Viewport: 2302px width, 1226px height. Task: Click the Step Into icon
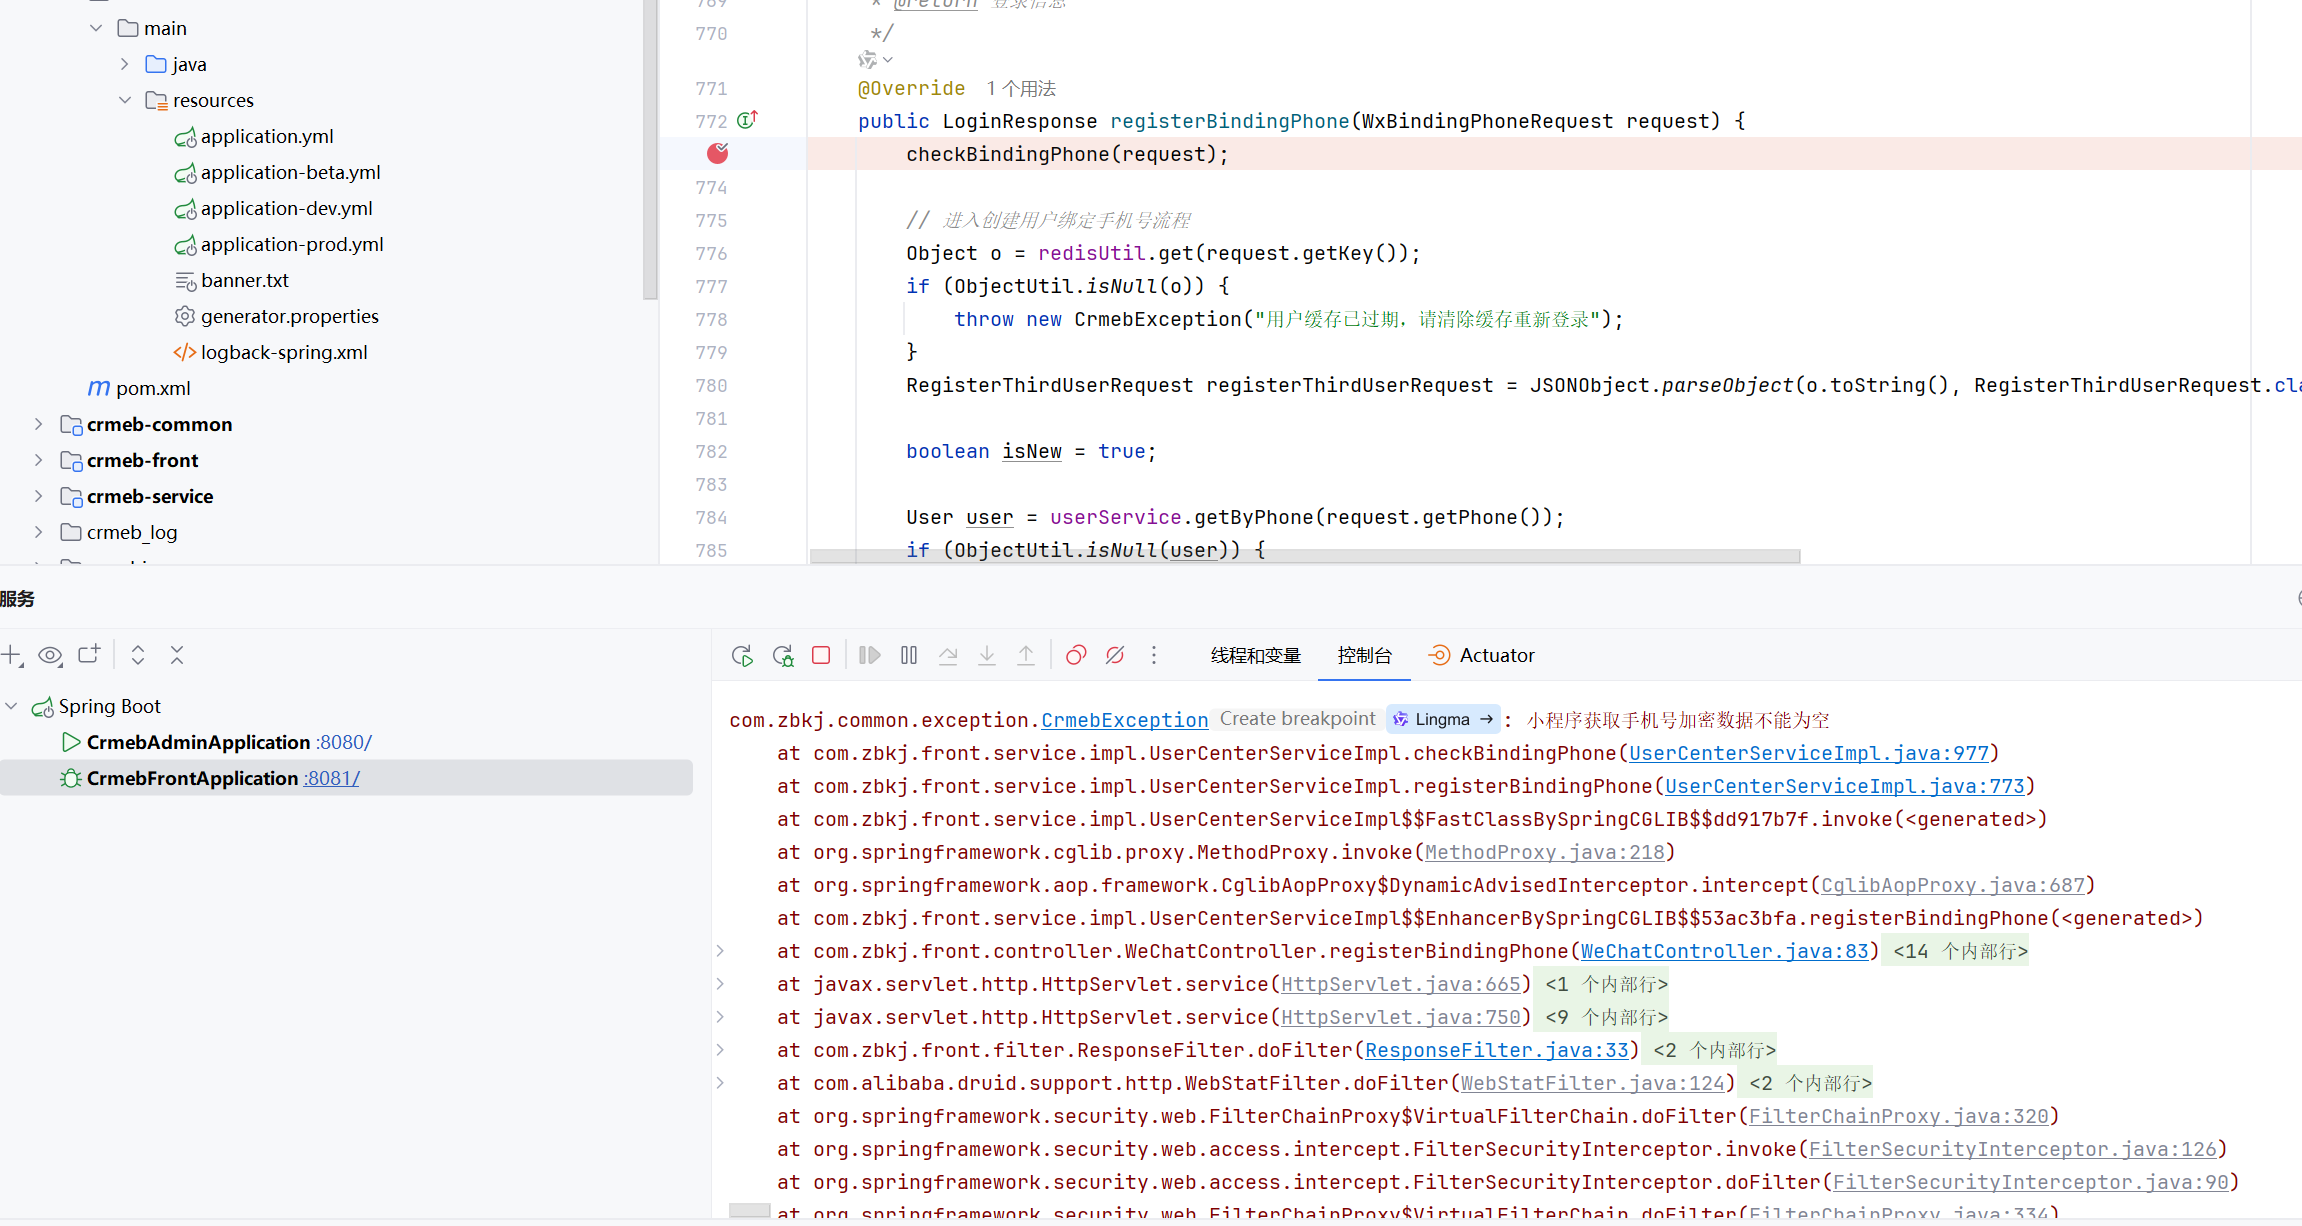point(987,655)
